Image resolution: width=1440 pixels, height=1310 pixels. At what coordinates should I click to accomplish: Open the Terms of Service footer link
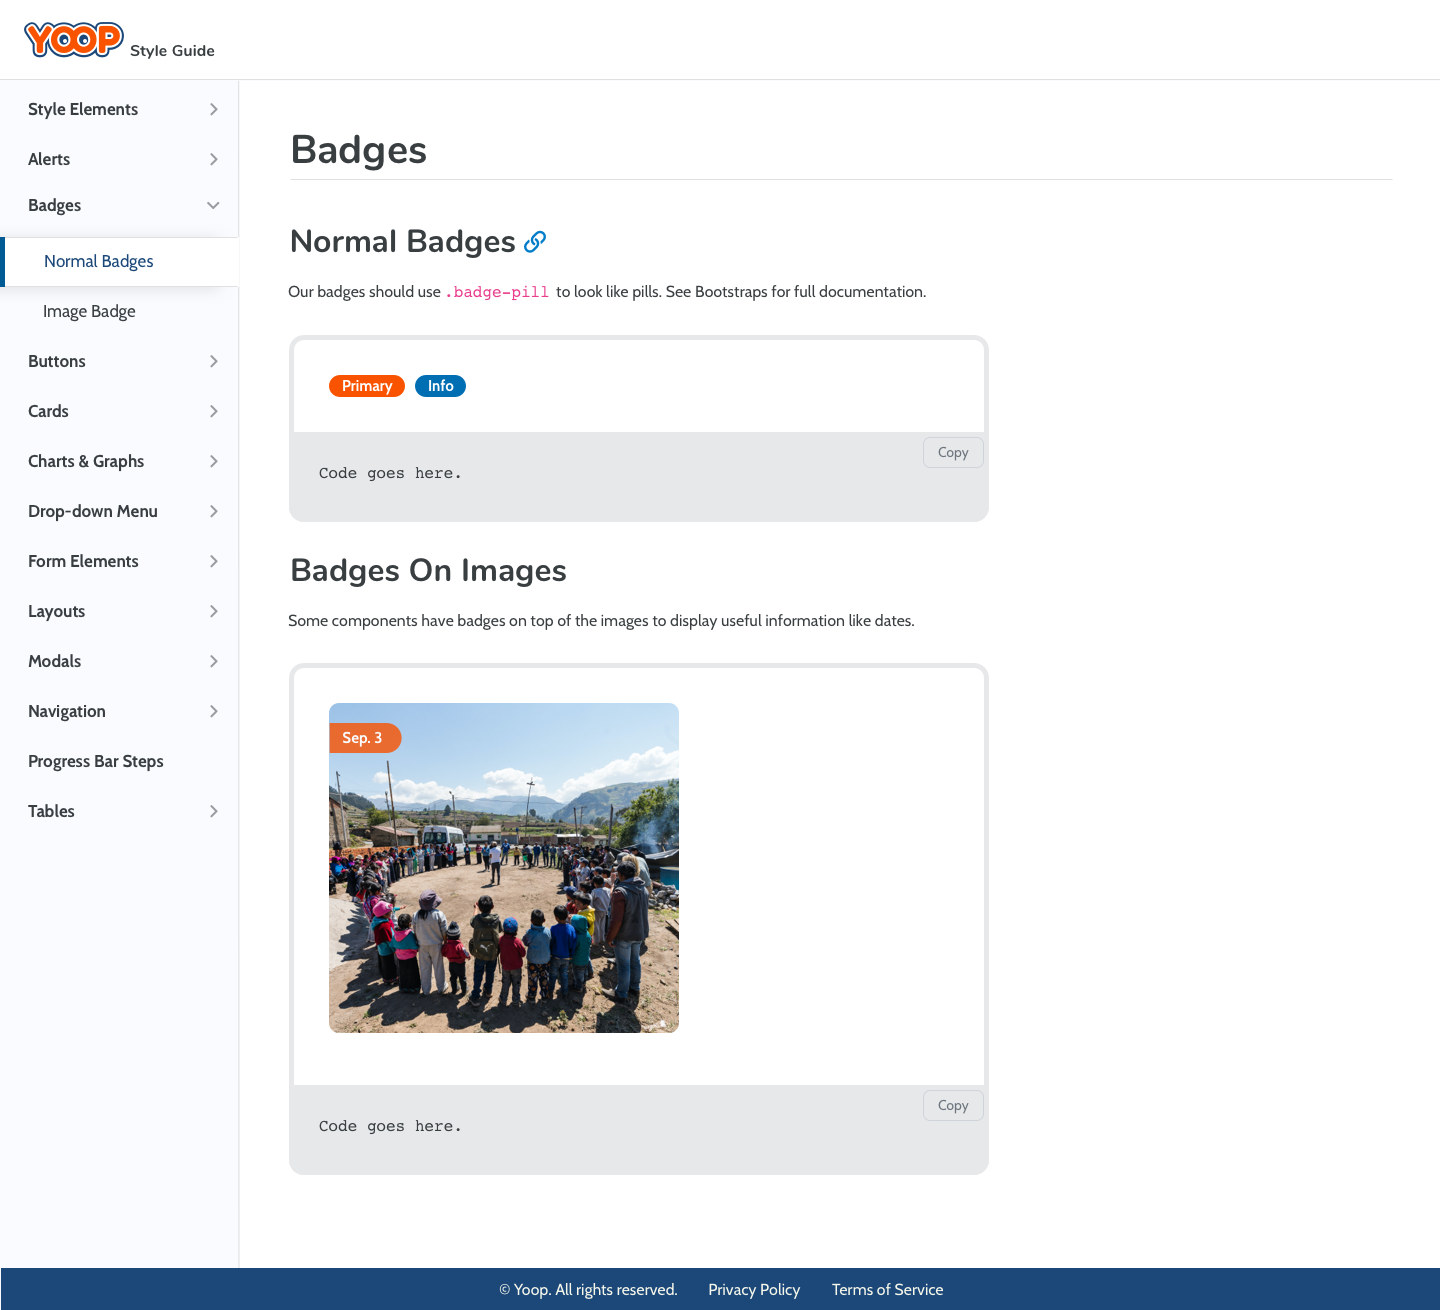click(x=887, y=1290)
